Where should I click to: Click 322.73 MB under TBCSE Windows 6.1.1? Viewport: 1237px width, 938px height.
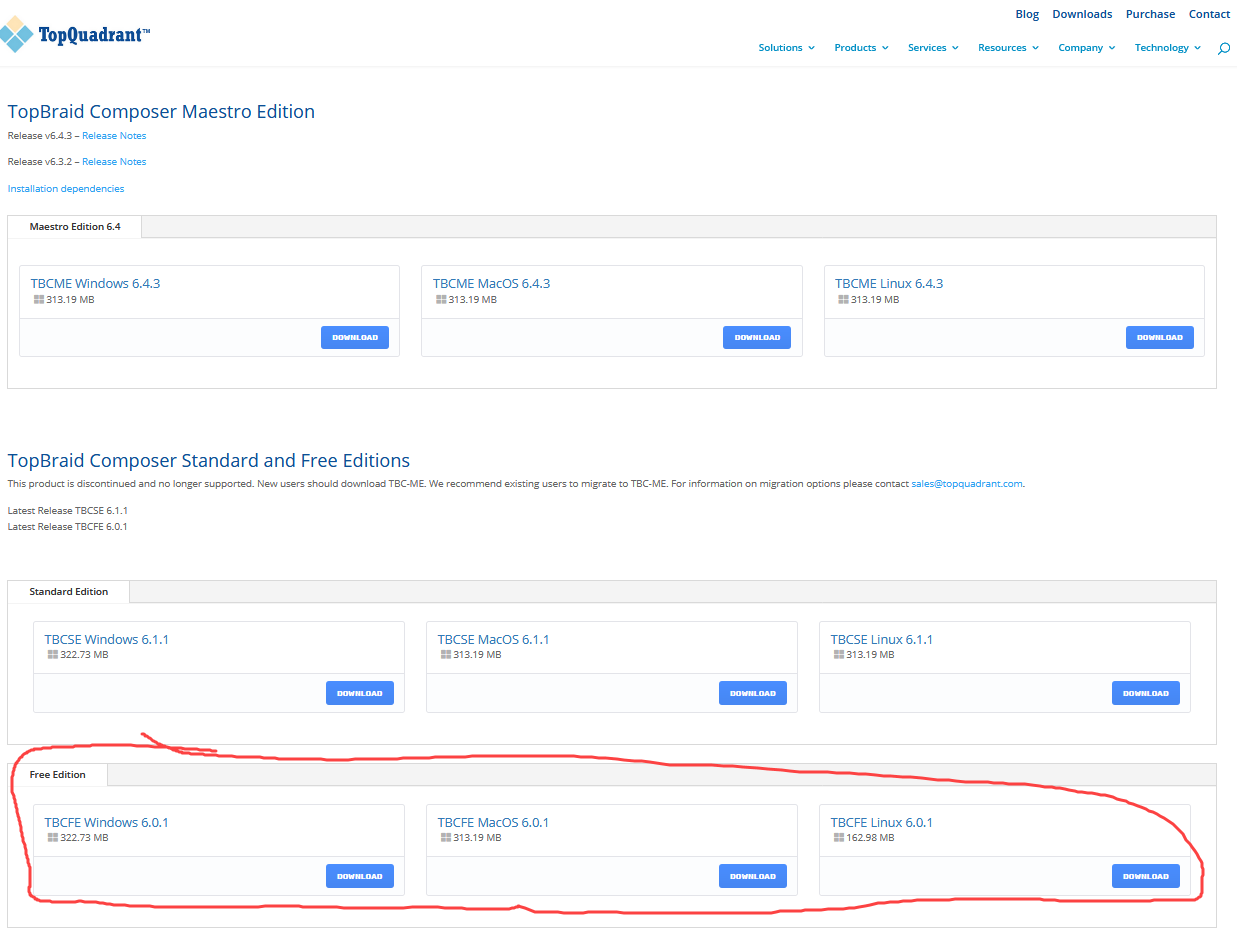84,655
